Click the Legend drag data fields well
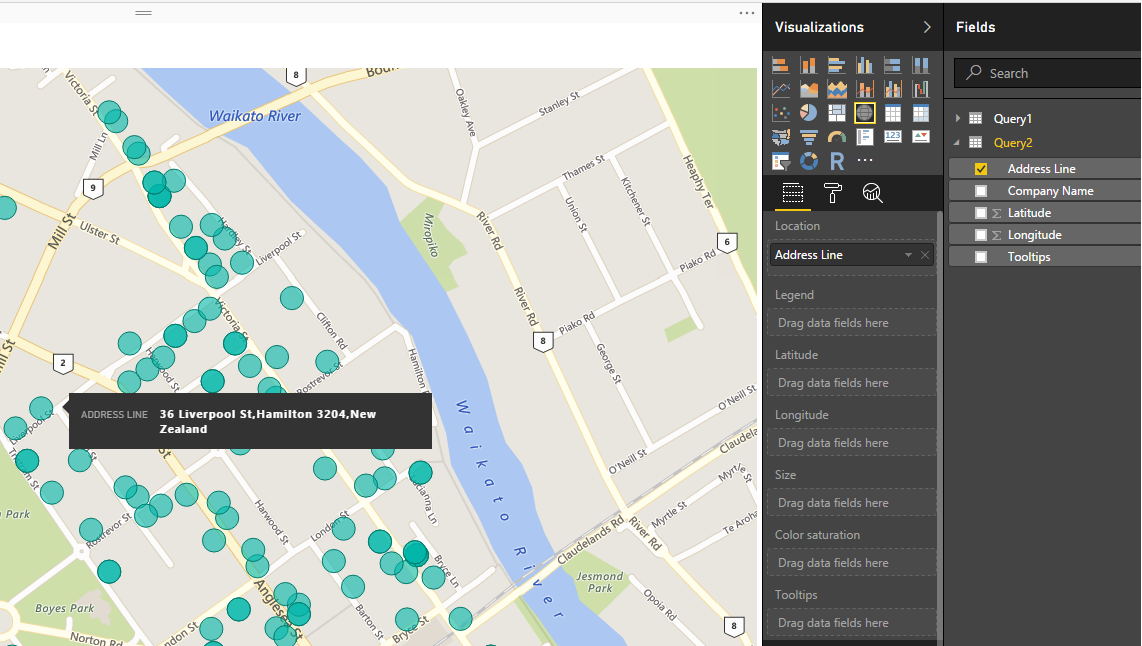This screenshot has height=646, width=1142. tap(851, 323)
